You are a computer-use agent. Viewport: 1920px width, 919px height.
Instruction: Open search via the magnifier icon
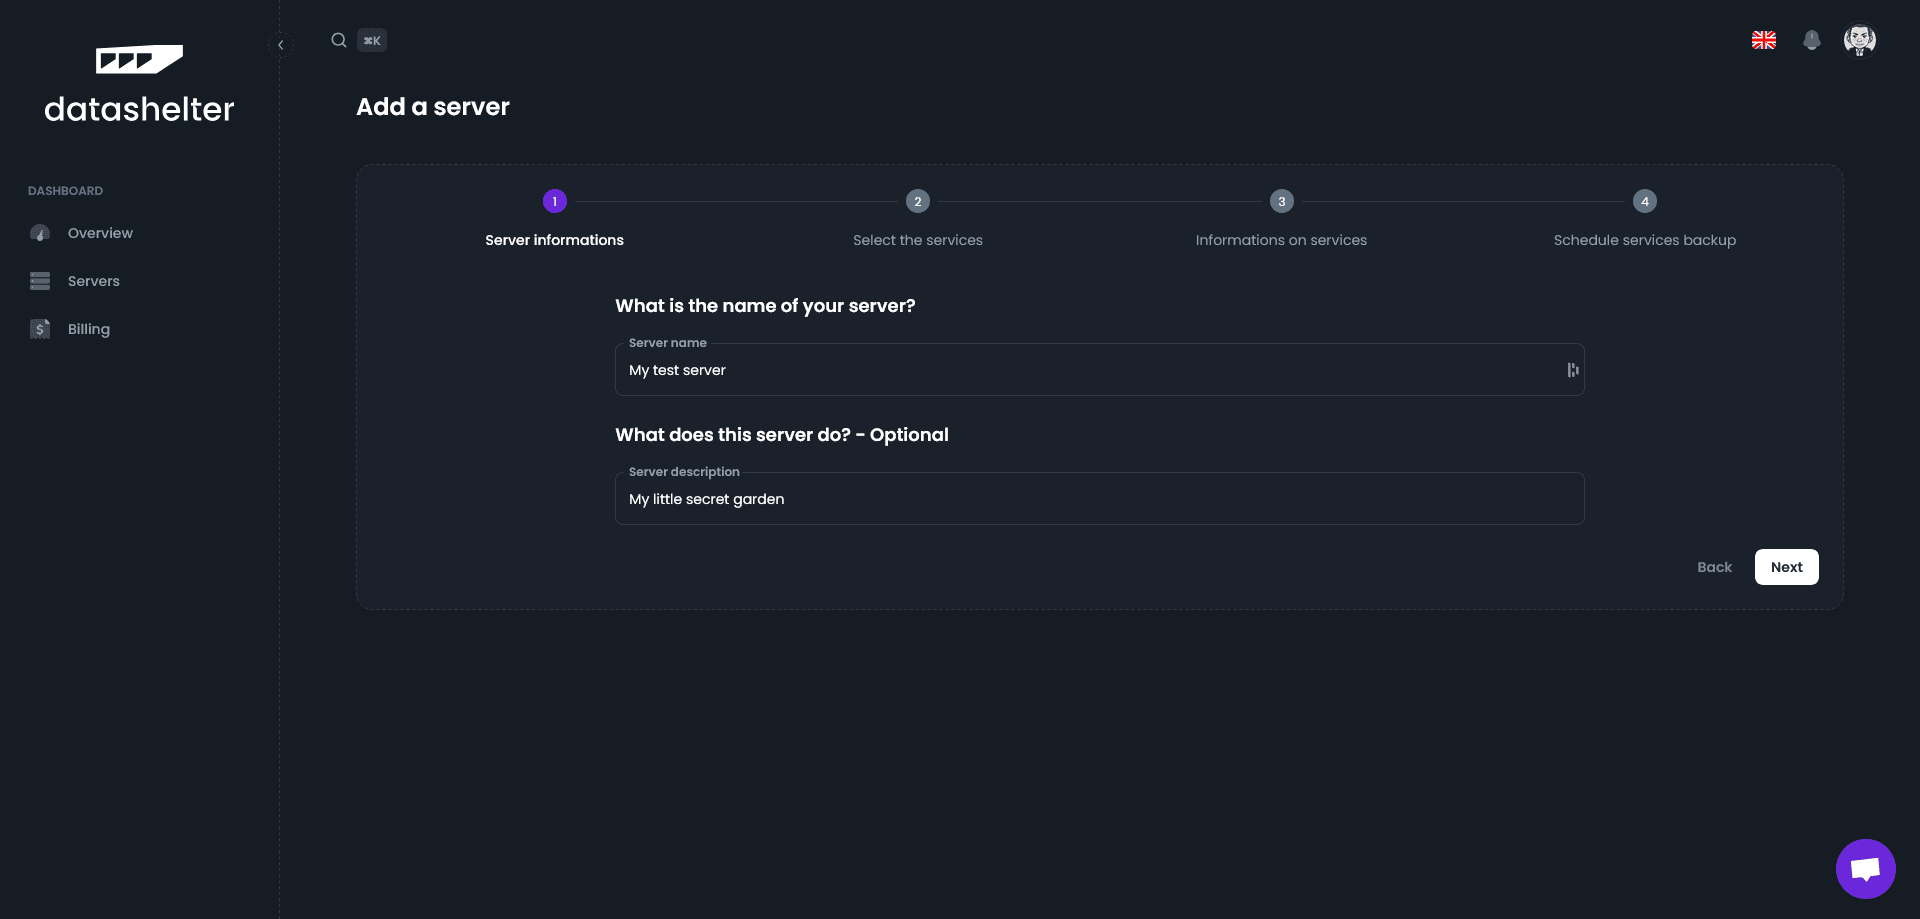(339, 40)
